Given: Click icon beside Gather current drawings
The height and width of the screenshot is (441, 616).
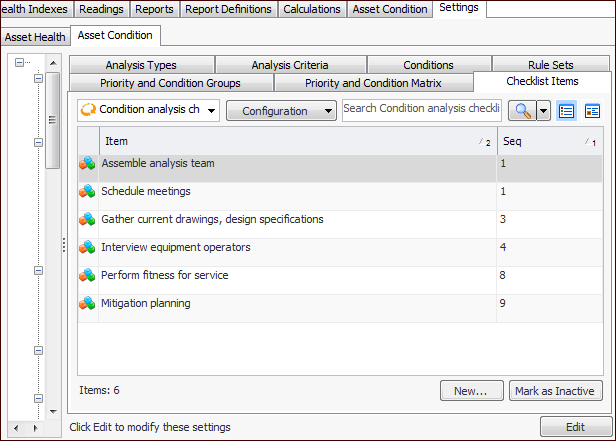Looking at the screenshot, I should pos(87,219).
